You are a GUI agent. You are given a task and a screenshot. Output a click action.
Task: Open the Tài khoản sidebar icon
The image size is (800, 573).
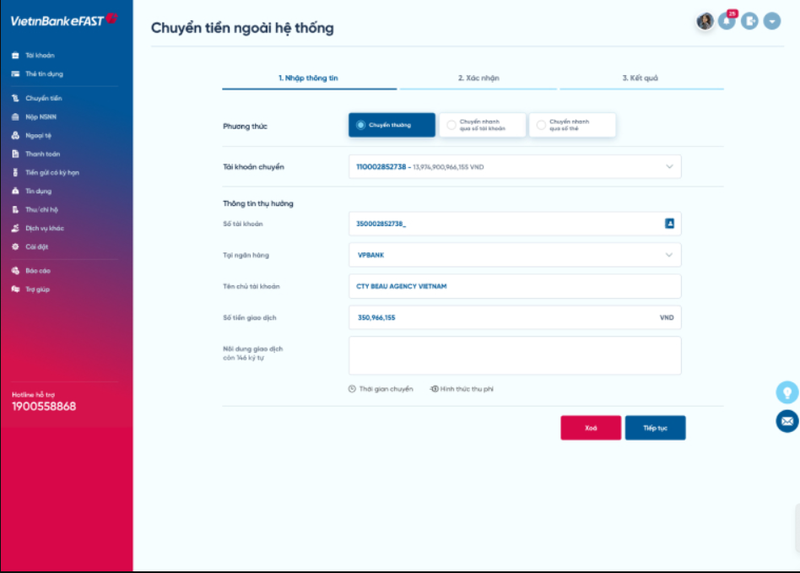(15, 55)
